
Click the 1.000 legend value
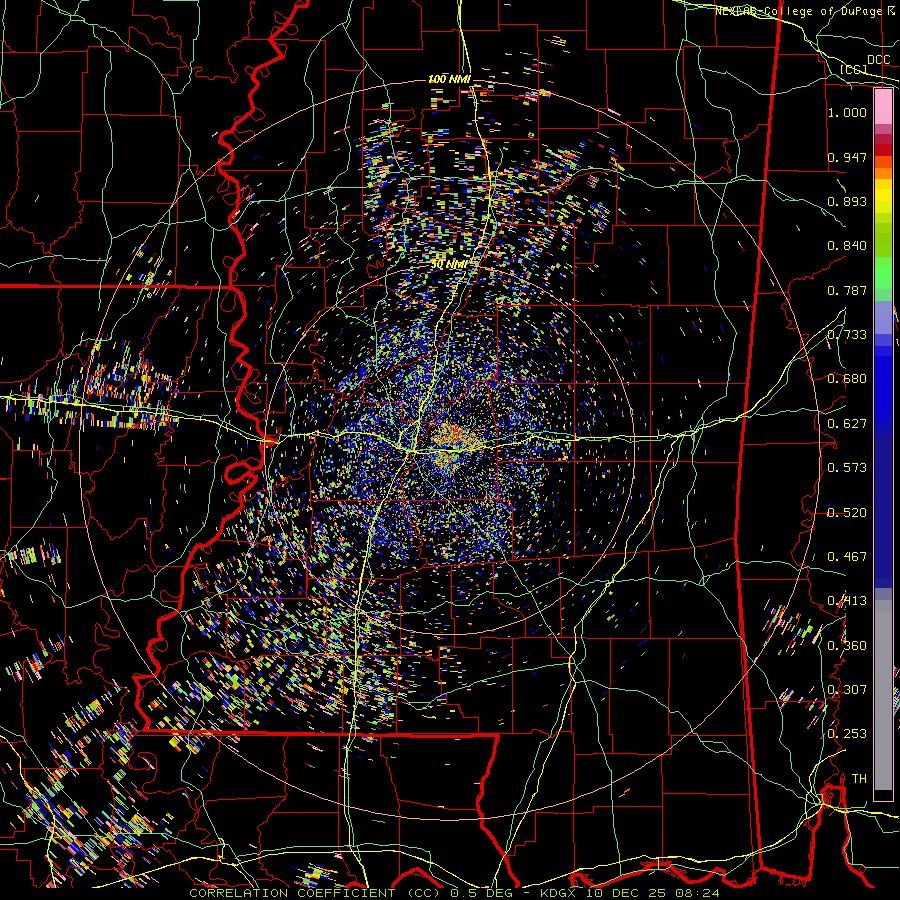pyautogui.click(x=847, y=112)
